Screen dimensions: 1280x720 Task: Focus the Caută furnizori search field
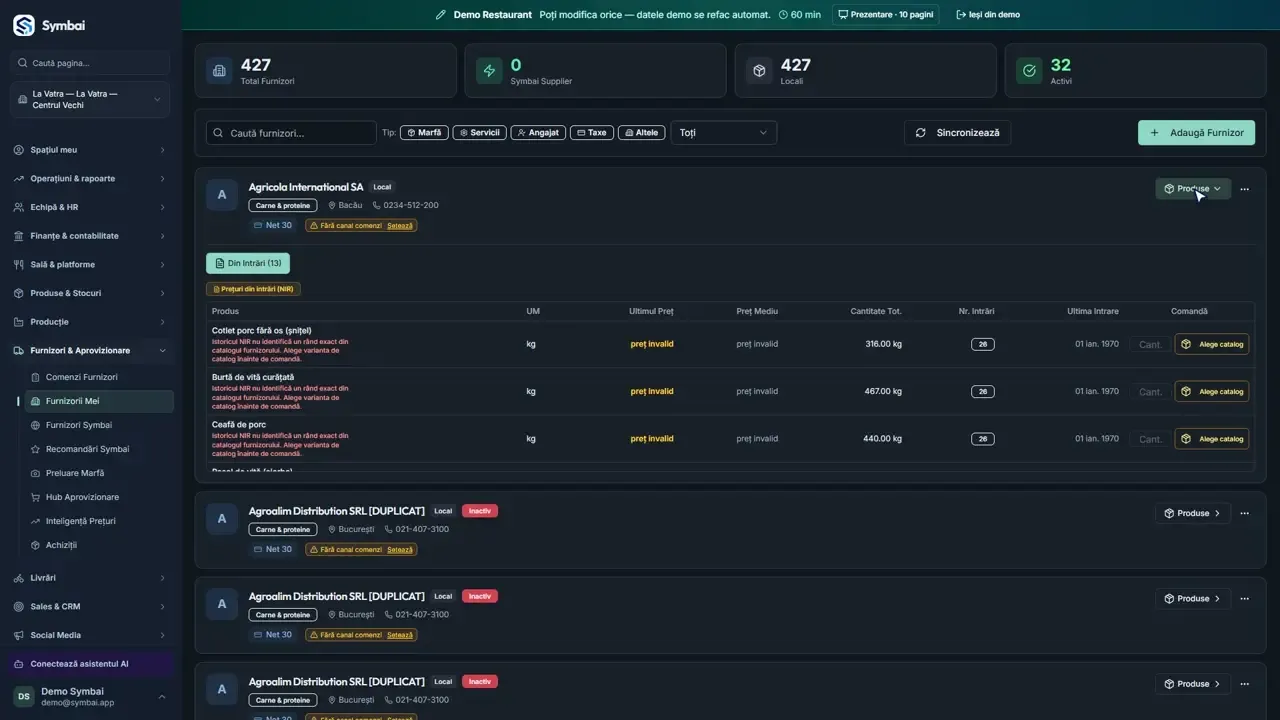pyautogui.click(x=291, y=133)
